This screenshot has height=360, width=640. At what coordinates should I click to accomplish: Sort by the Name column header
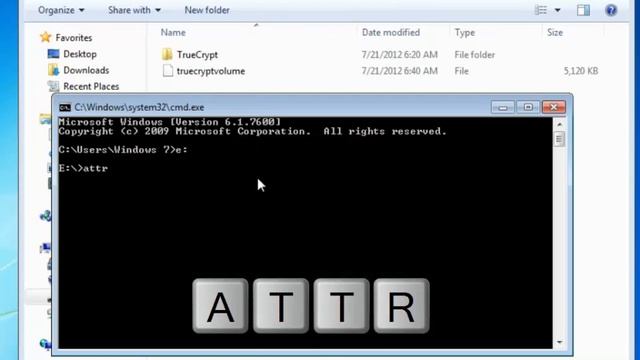pos(173,33)
